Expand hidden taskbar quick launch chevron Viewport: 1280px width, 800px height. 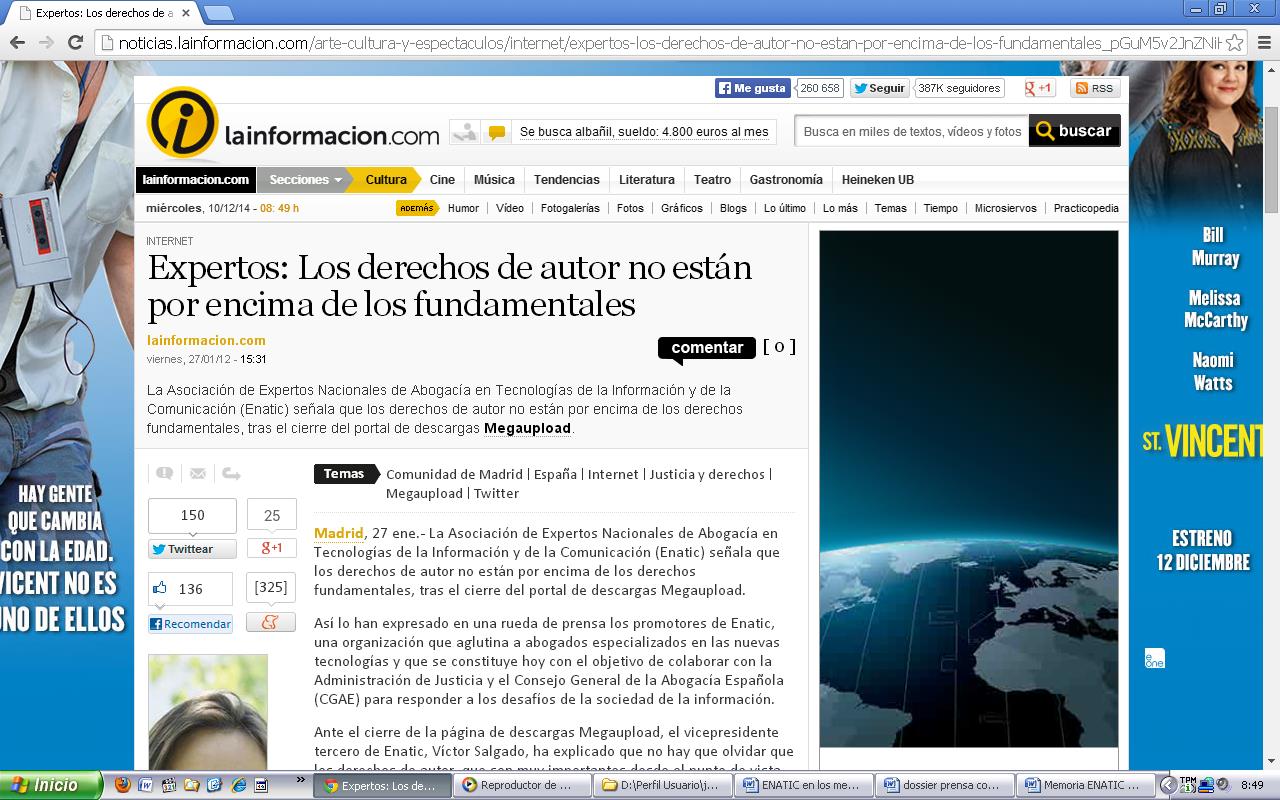[x=300, y=781]
